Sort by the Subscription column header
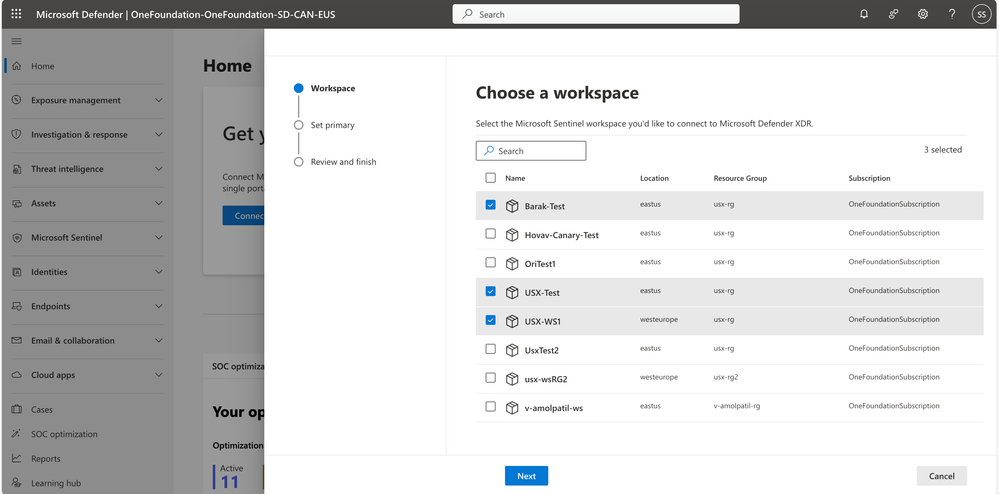 coord(869,178)
